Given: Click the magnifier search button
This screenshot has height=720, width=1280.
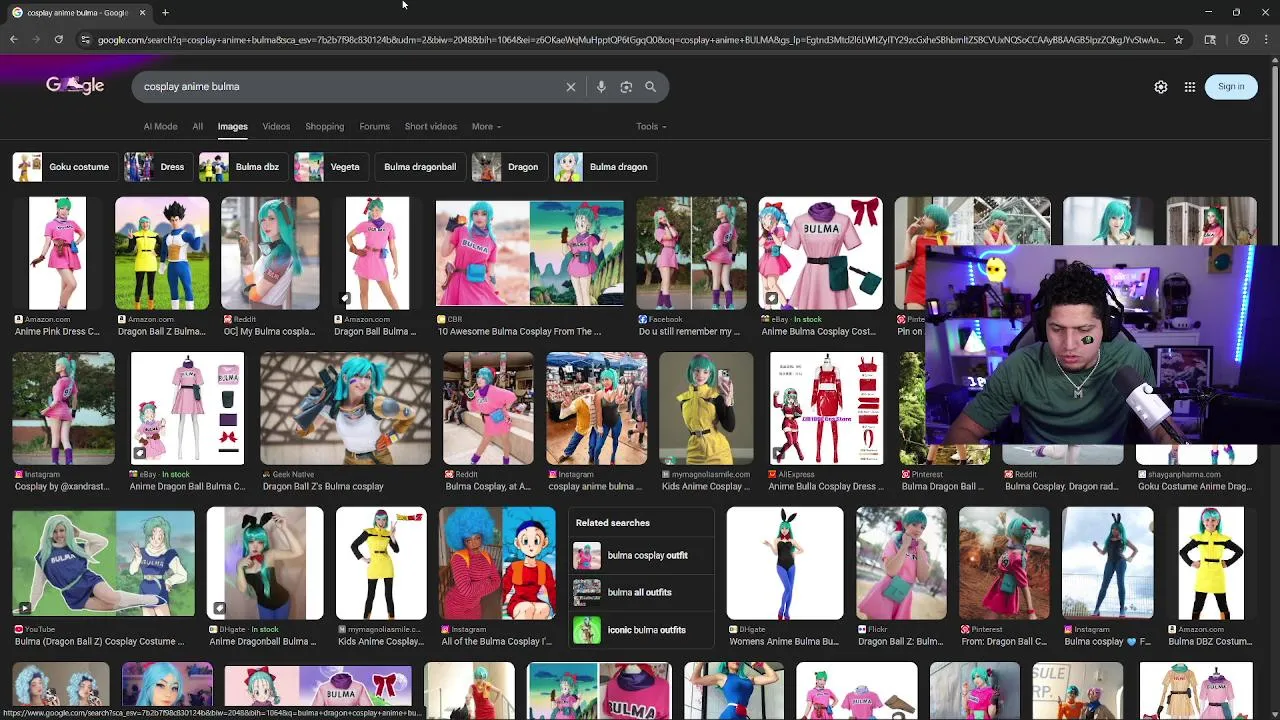Looking at the screenshot, I should pos(650,87).
